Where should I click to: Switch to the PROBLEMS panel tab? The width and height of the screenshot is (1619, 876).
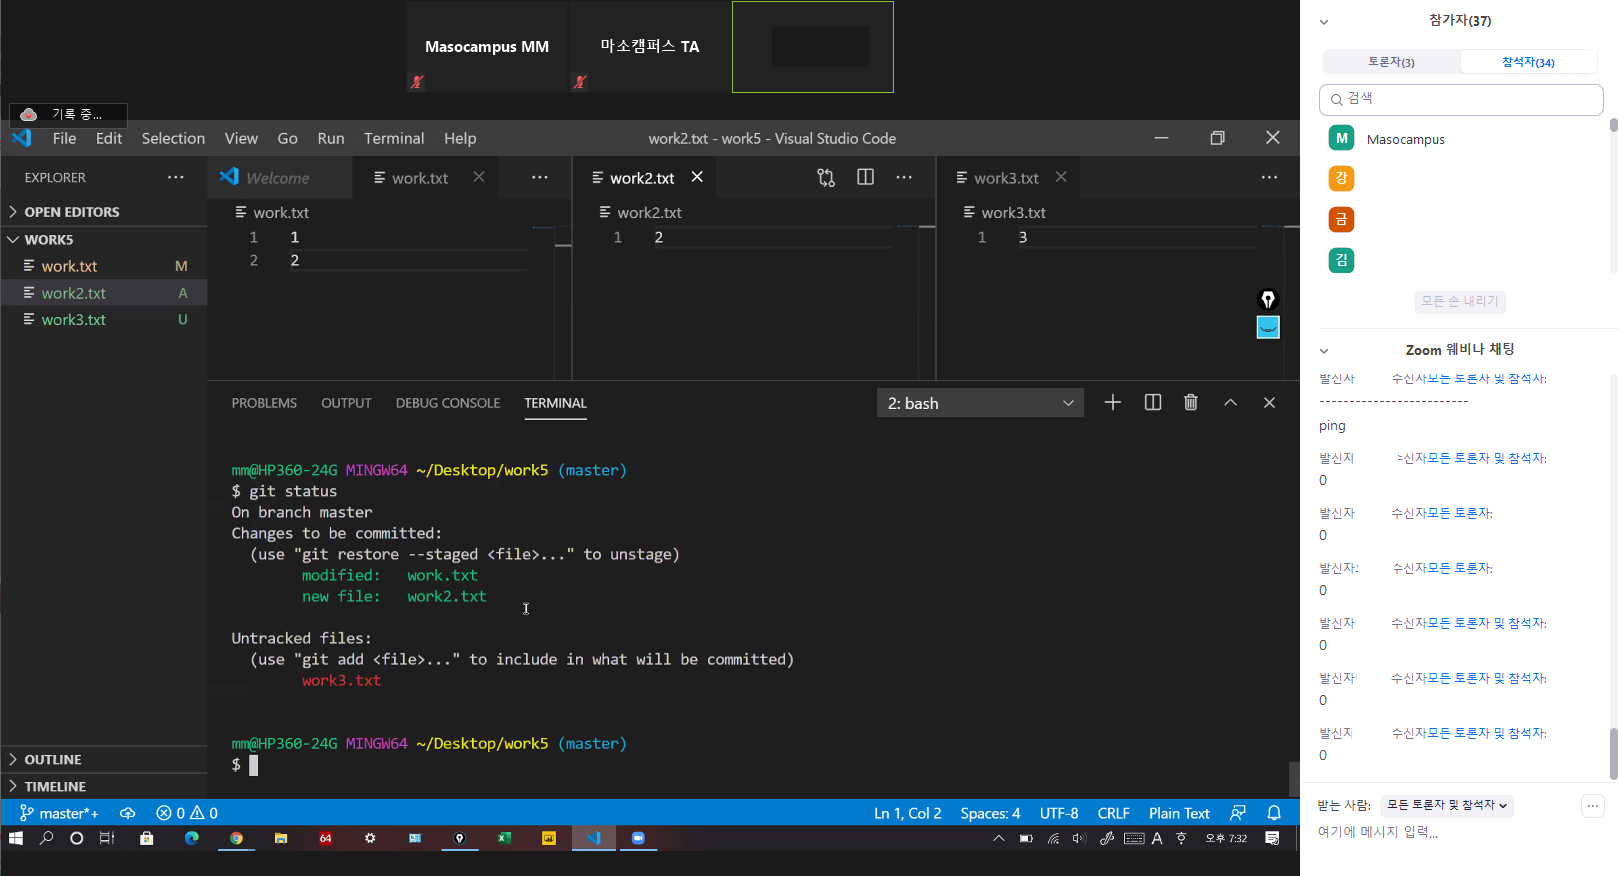(x=264, y=403)
